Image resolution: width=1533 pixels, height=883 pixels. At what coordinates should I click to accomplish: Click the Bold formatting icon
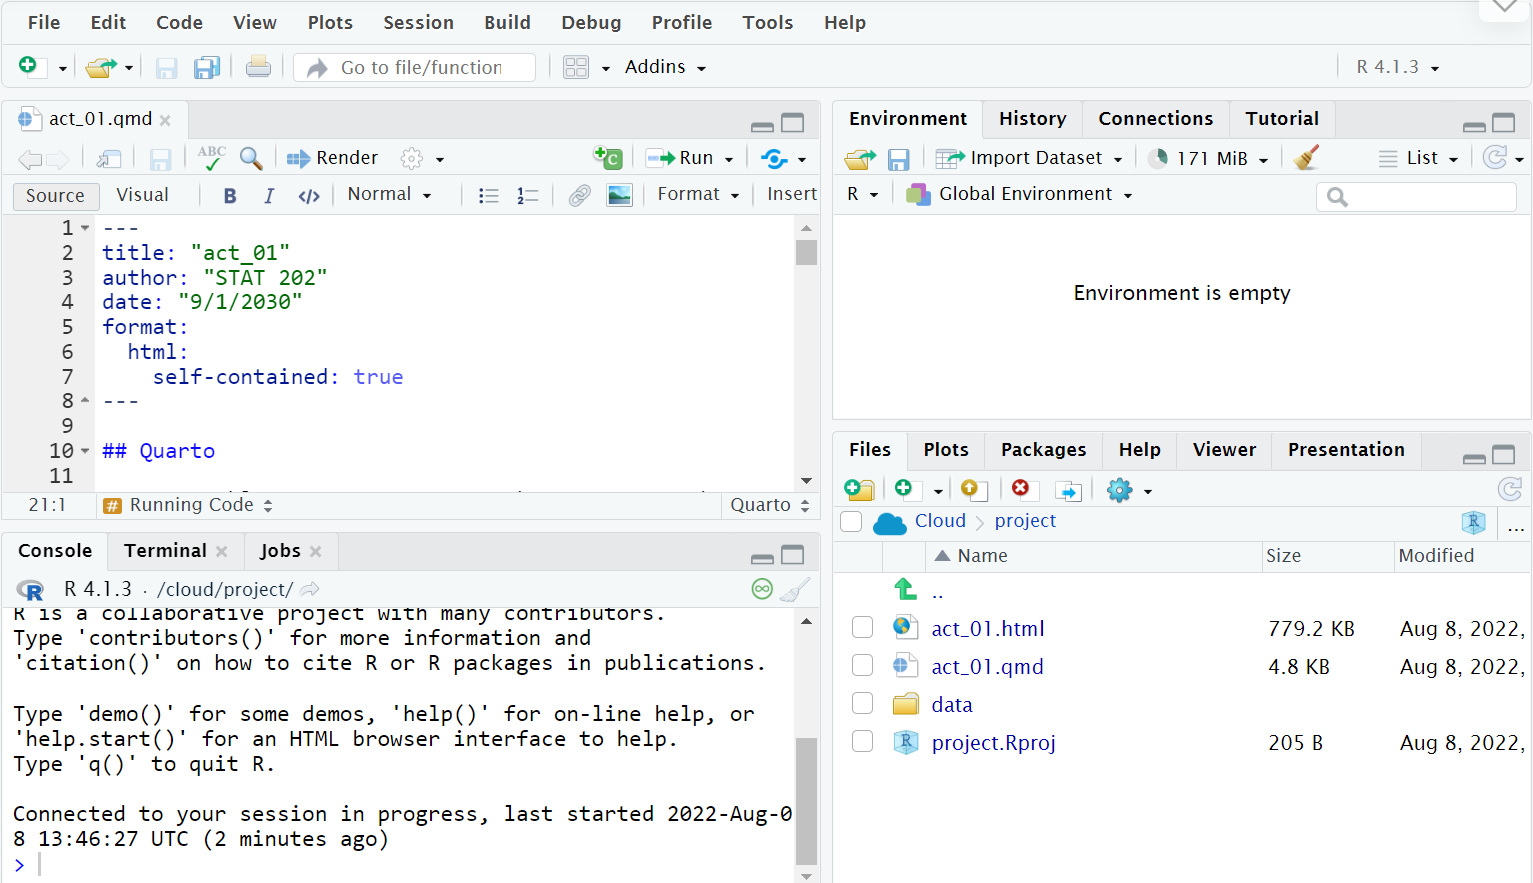coord(230,195)
